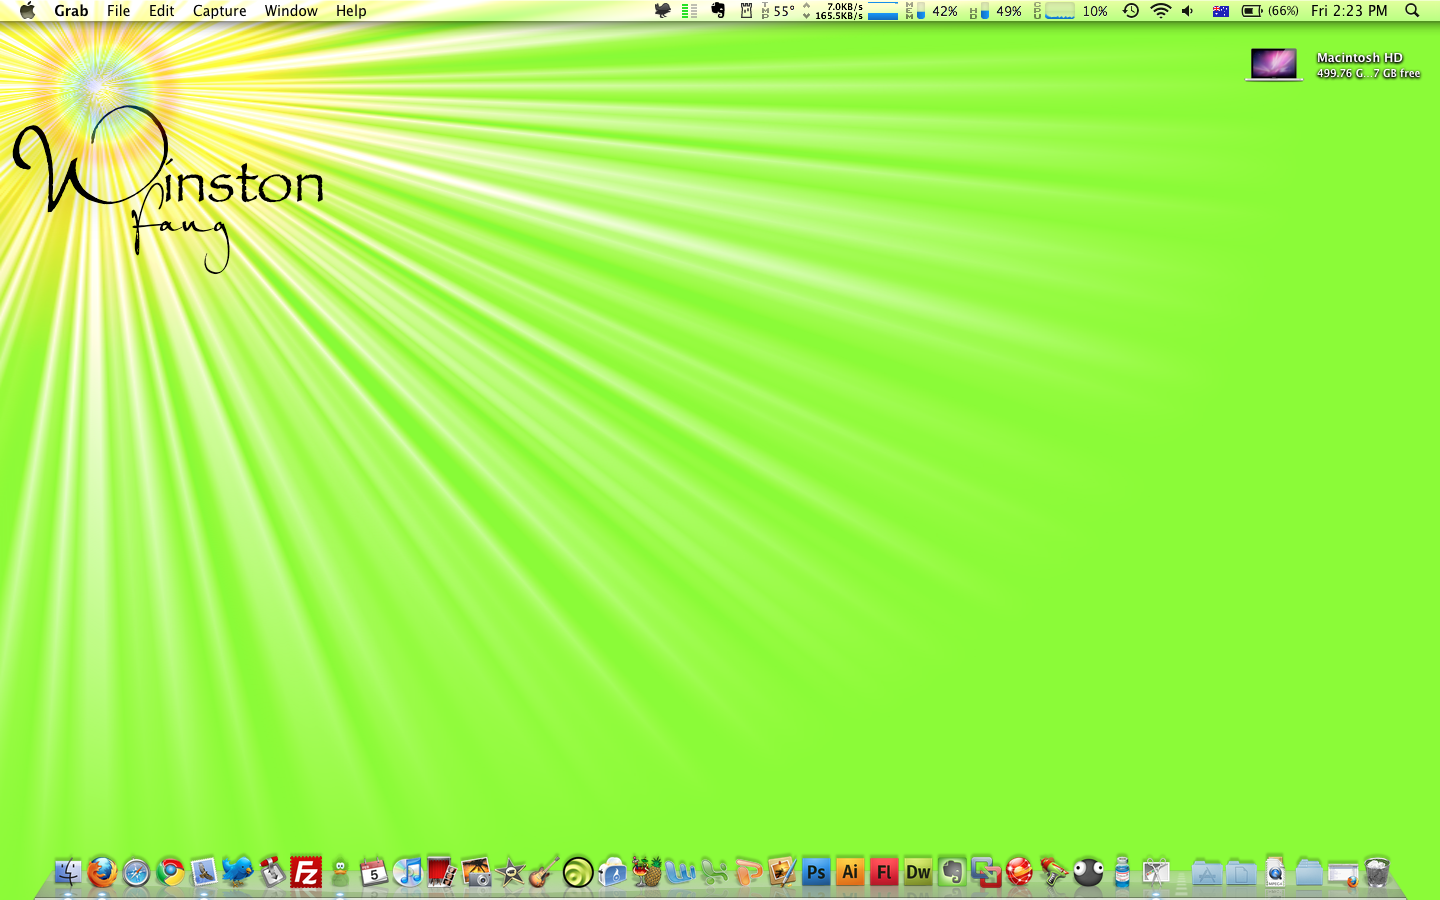Open the Pages icon in dock
The height and width of the screenshot is (900, 1440).
[782, 872]
